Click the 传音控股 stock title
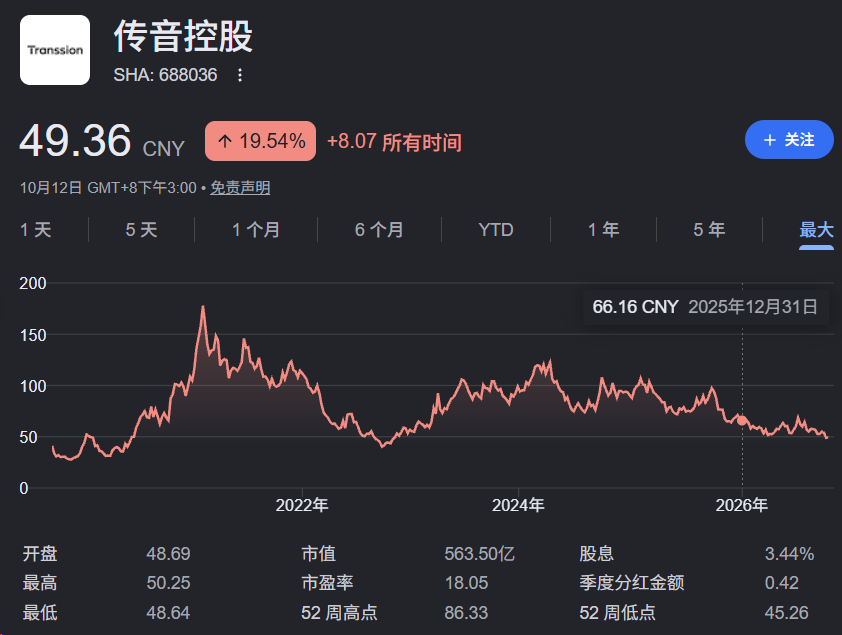 tap(183, 37)
